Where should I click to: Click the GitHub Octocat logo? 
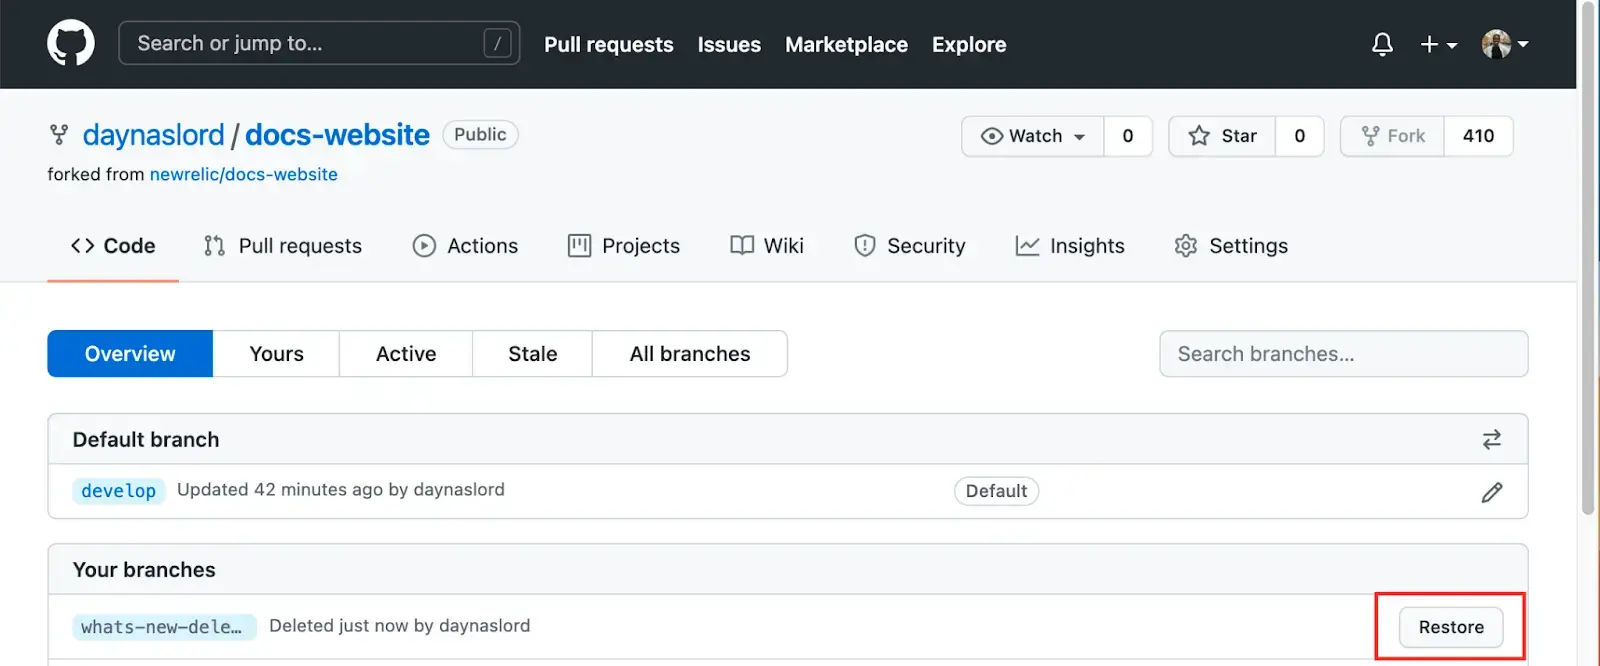click(x=71, y=44)
